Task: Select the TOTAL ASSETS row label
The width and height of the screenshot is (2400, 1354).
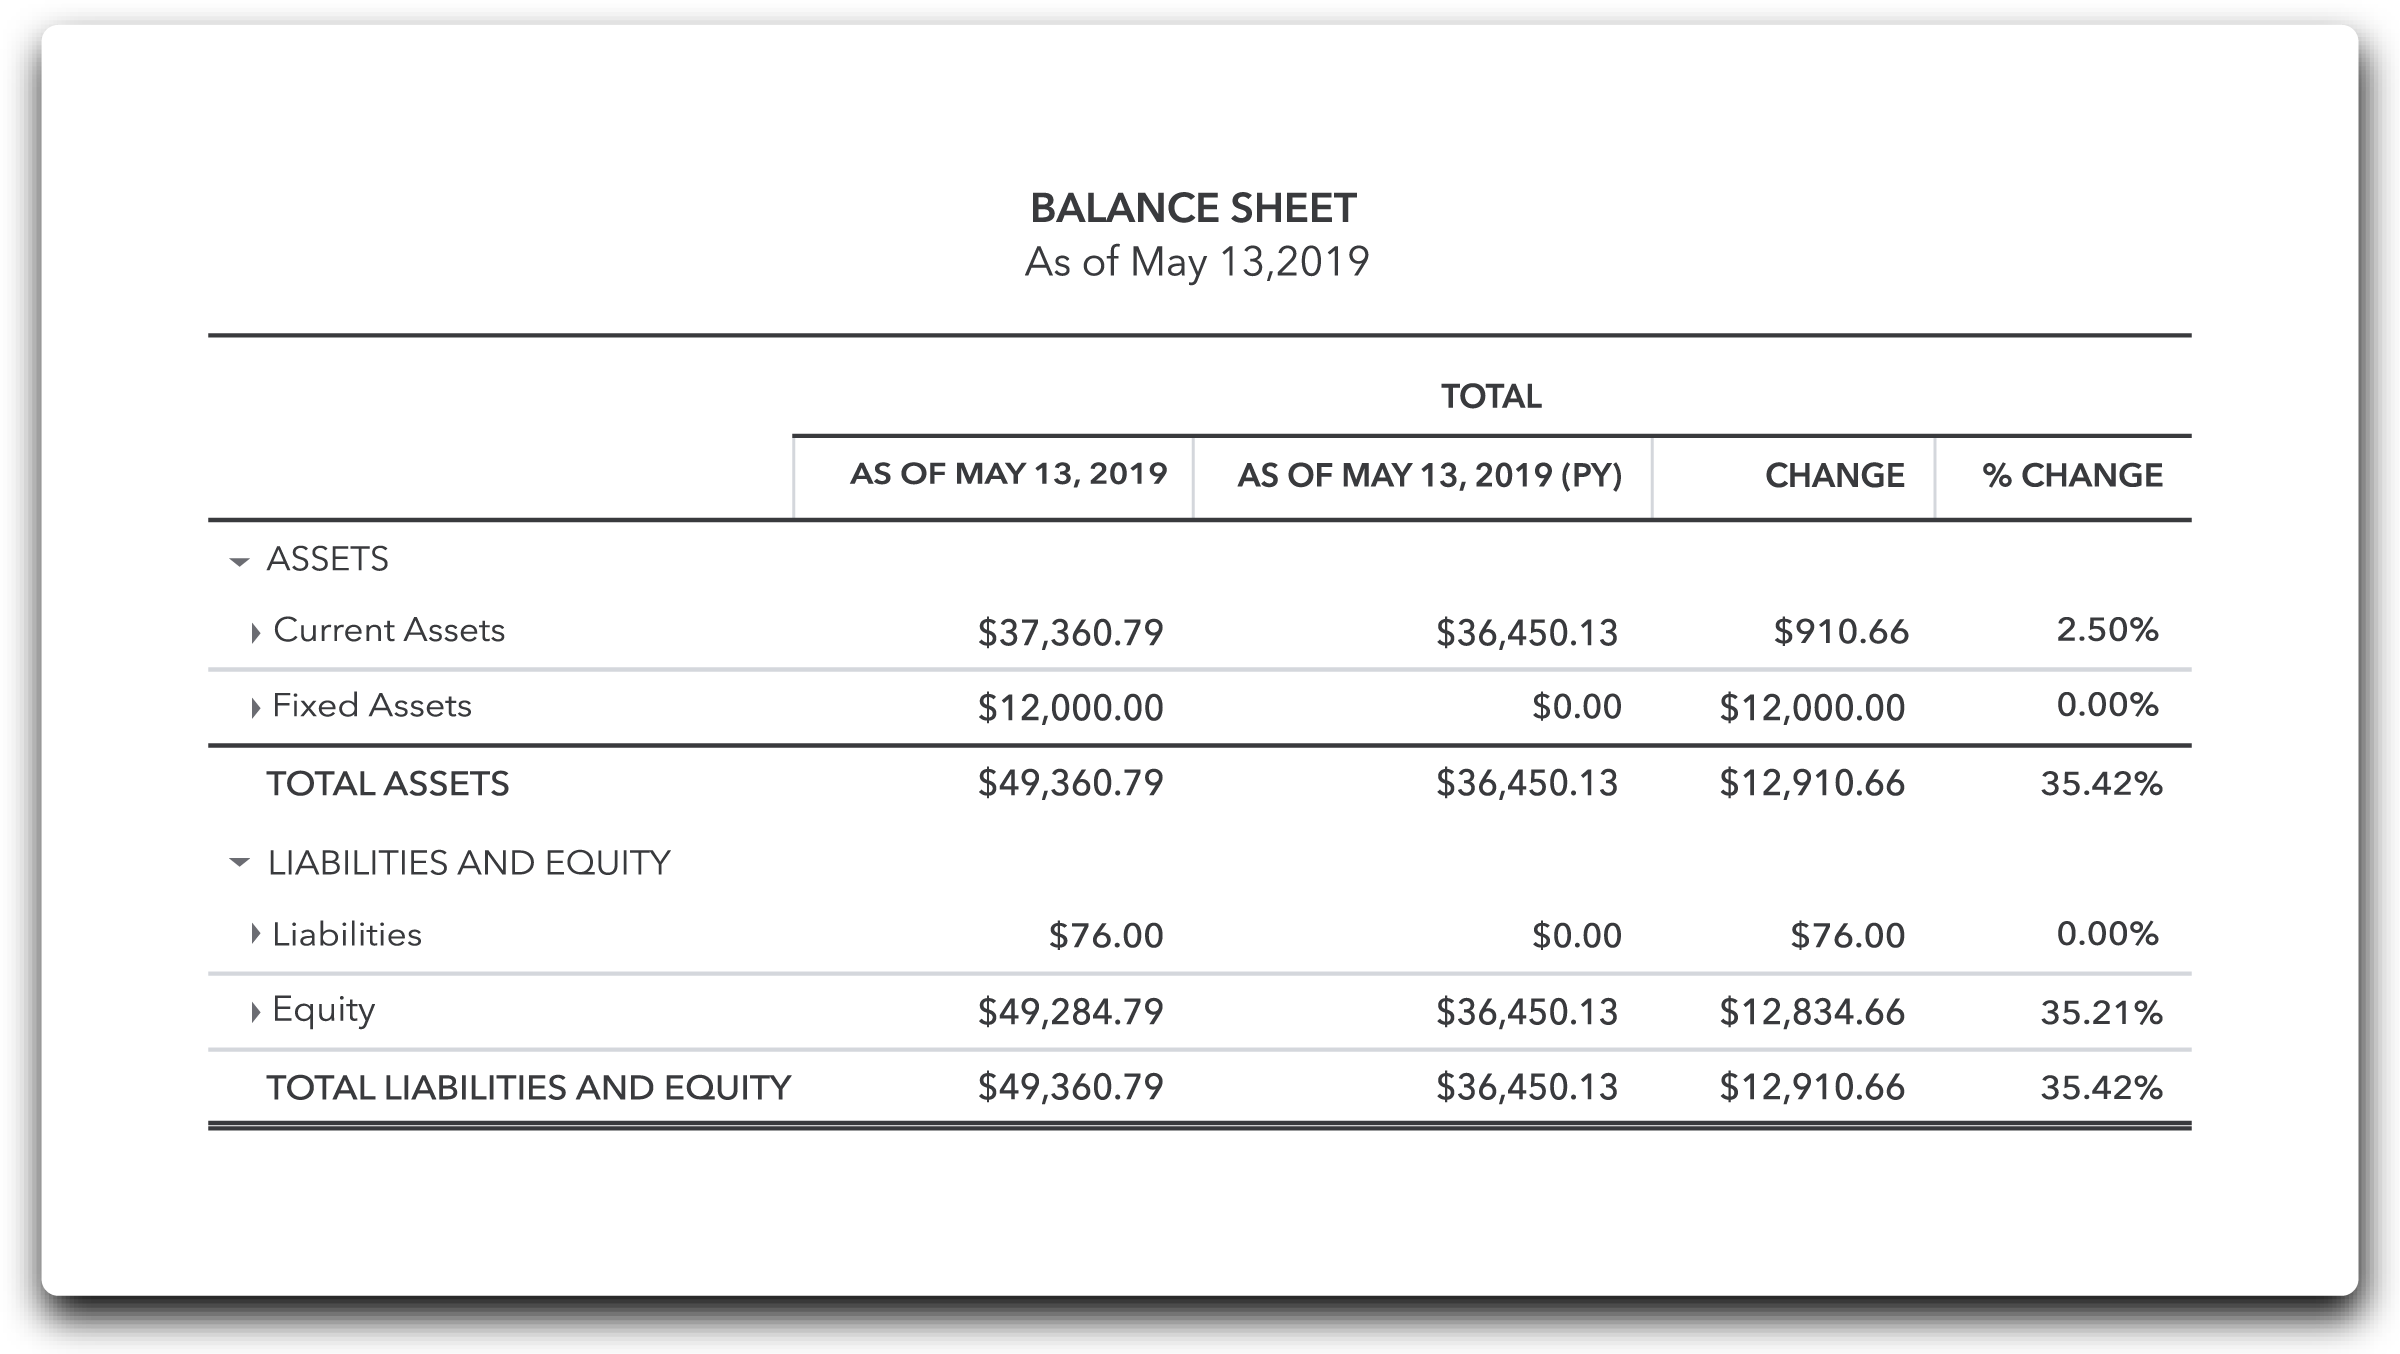Action: pyautogui.click(x=387, y=783)
